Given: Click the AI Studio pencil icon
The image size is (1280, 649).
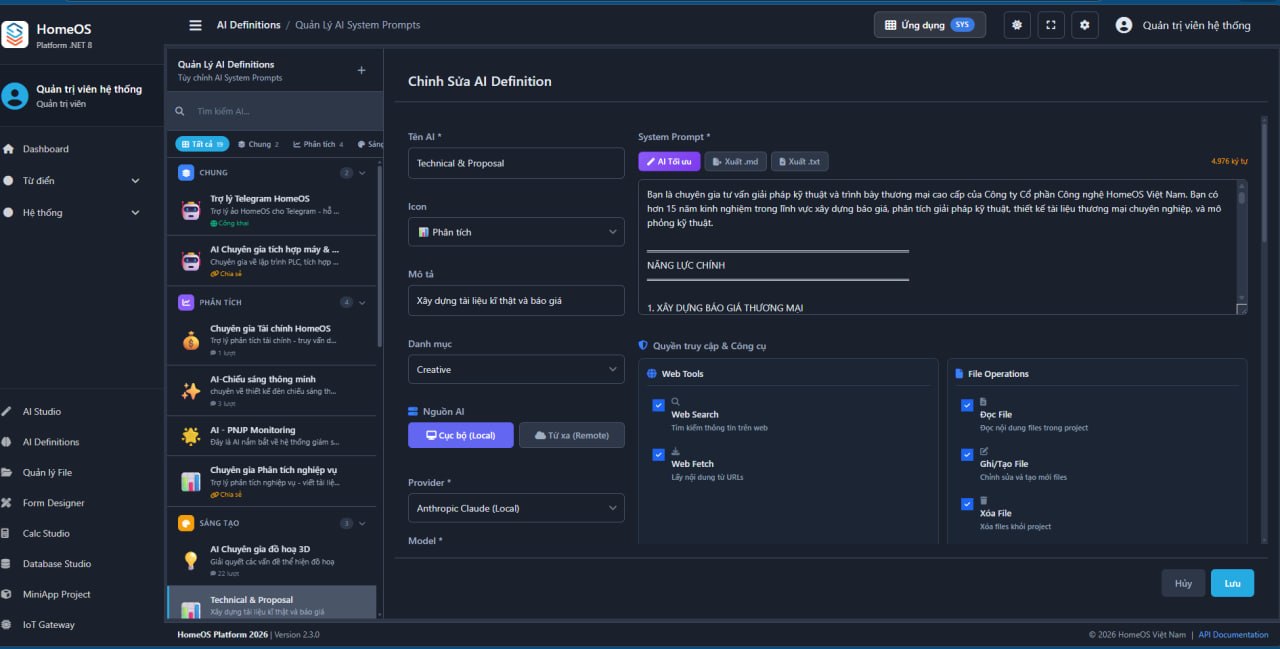Looking at the screenshot, I should [x=8, y=411].
